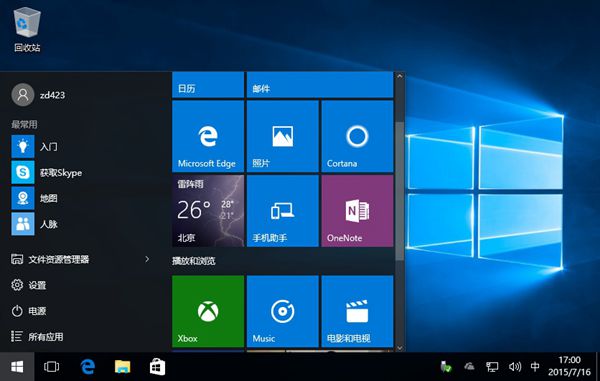Image resolution: width=600 pixels, height=381 pixels.
Task: Open the 手机助手 phone companion tile
Action: click(282, 211)
